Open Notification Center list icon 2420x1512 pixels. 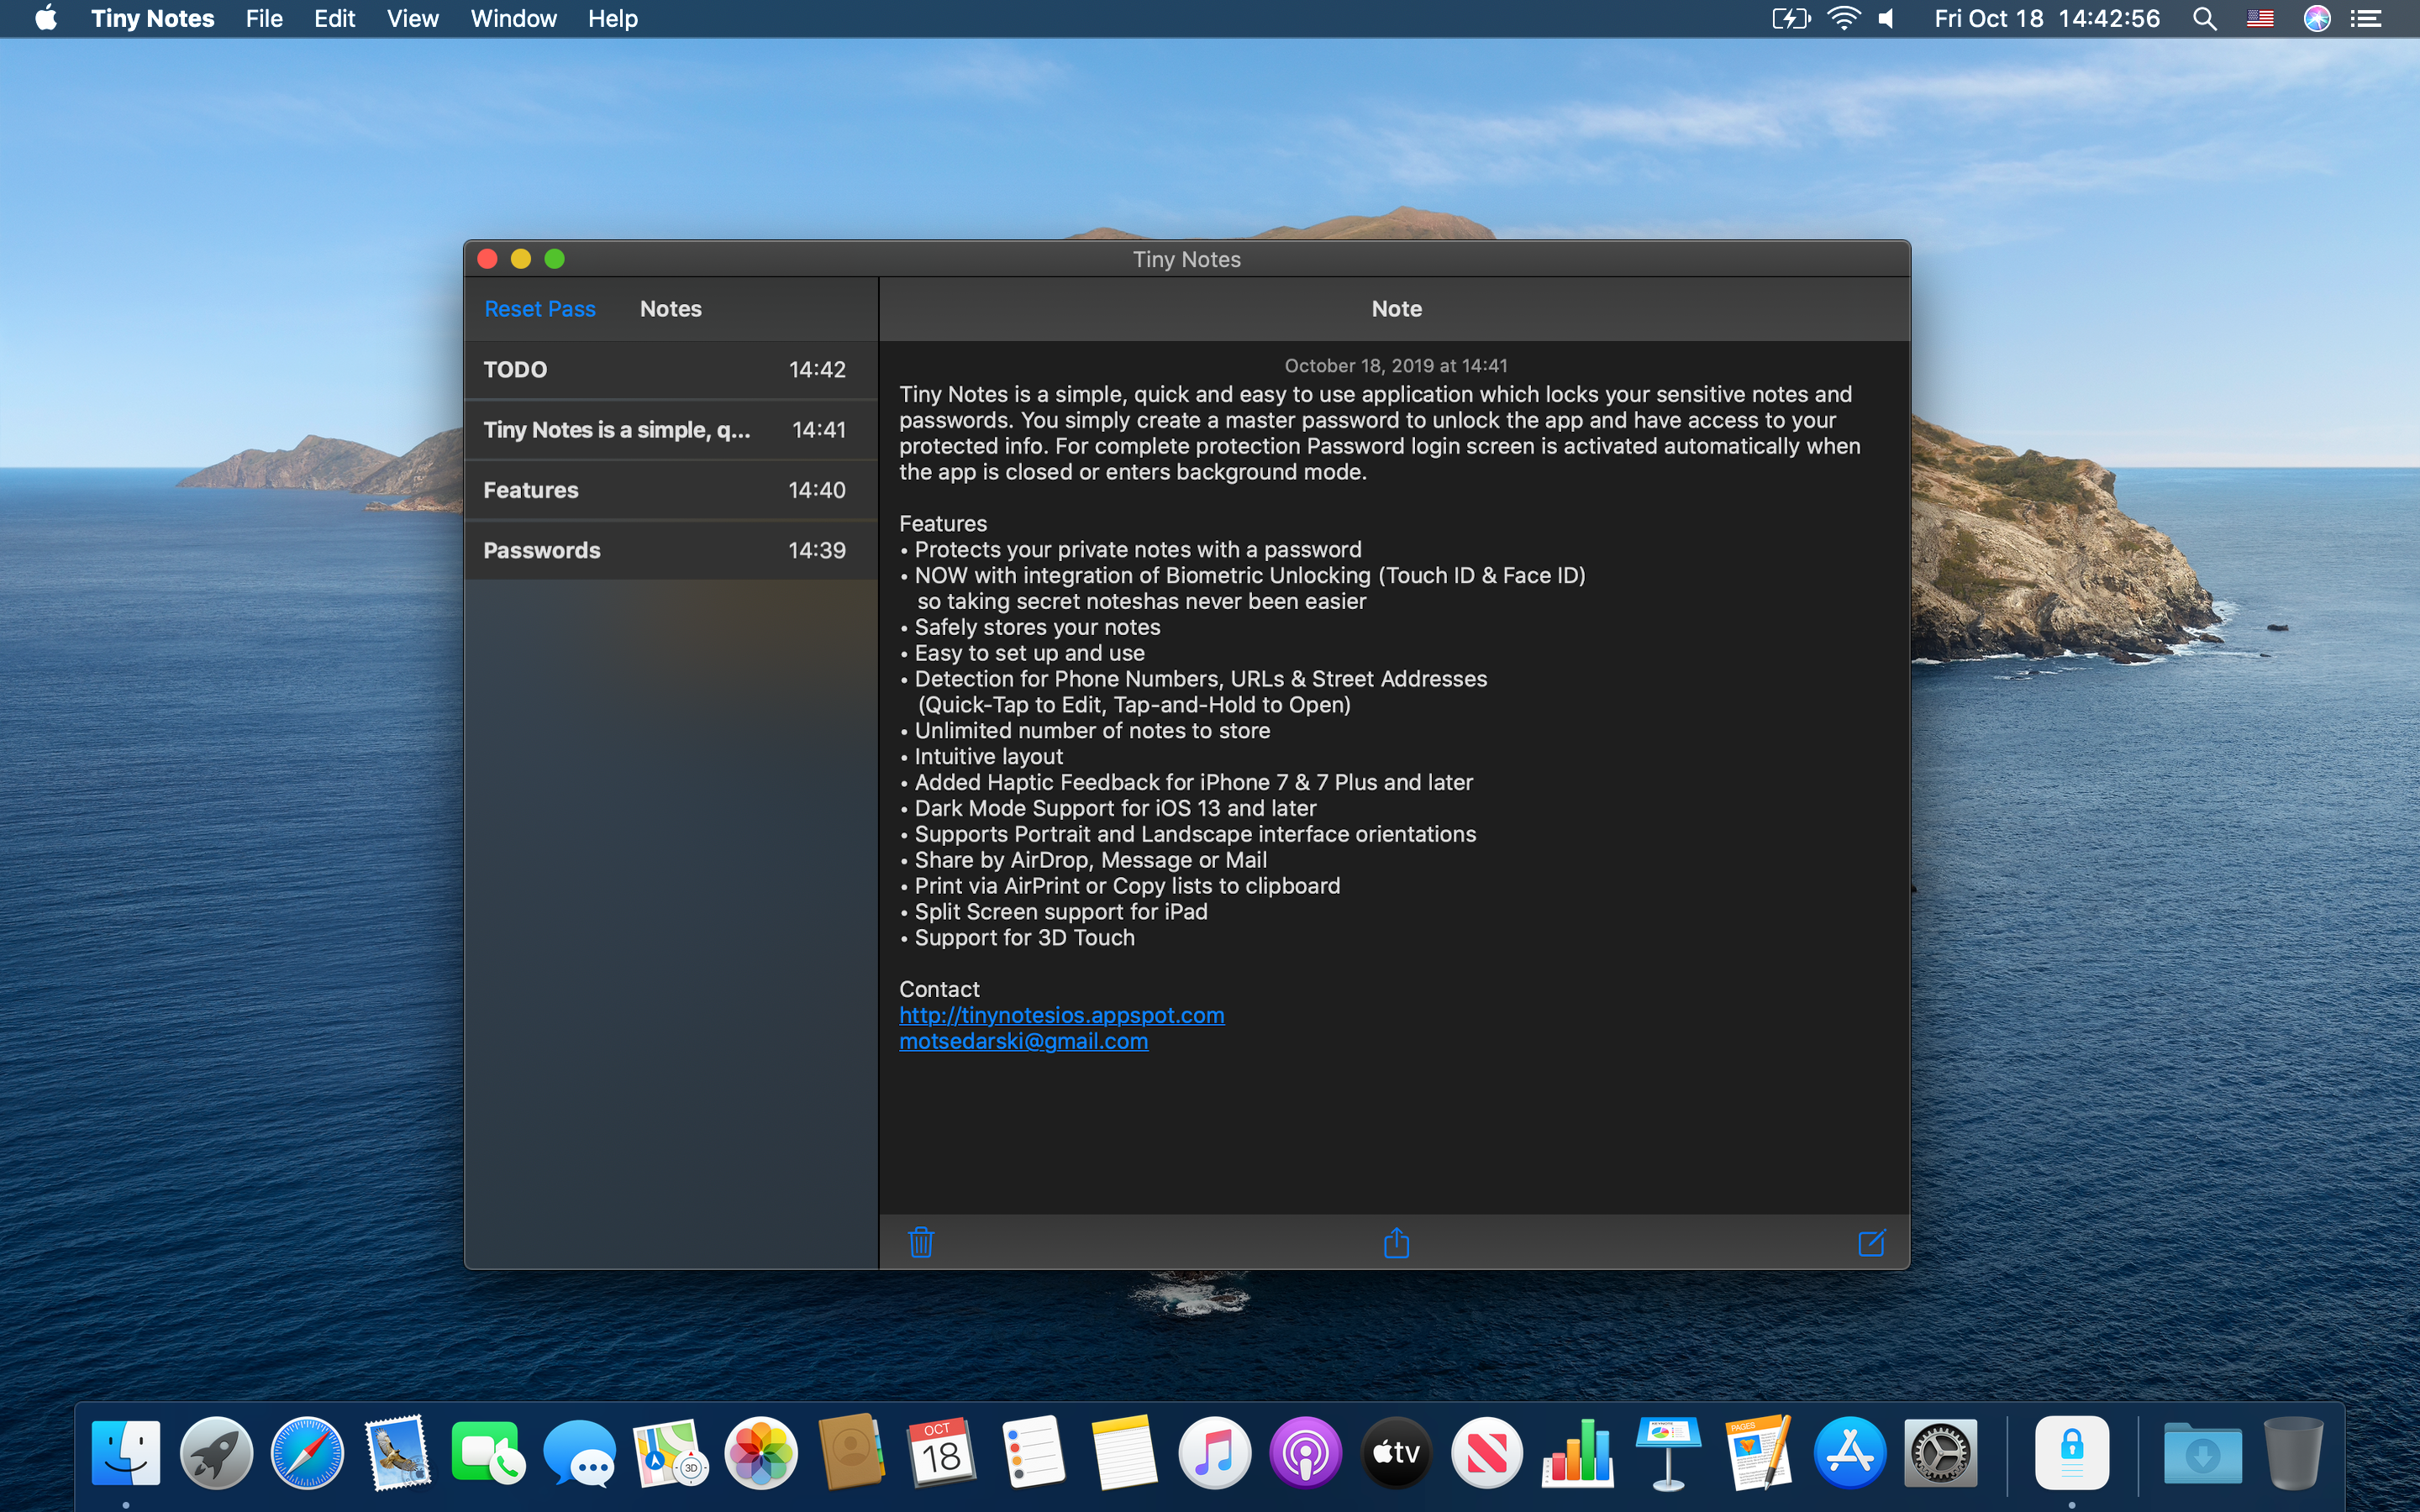point(2366,19)
